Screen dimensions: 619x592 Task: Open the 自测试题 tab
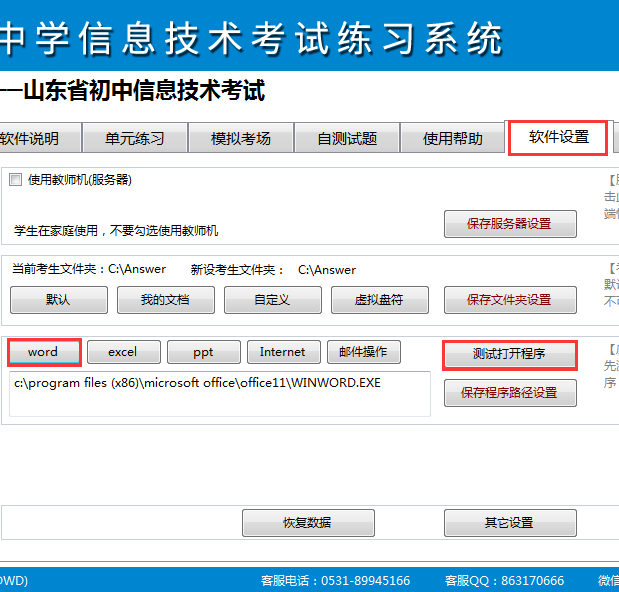(x=347, y=139)
